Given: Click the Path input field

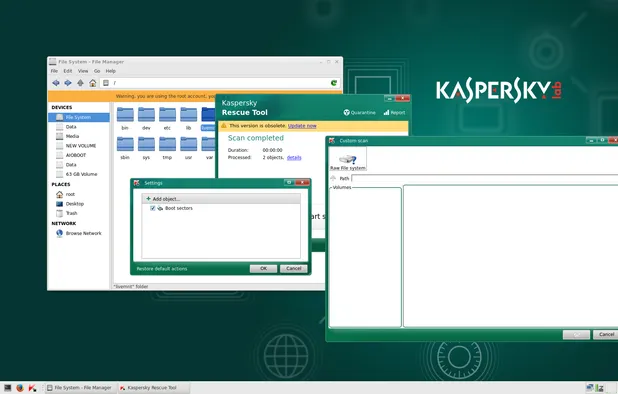Looking at the screenshot, I should [x=484, y=178].
